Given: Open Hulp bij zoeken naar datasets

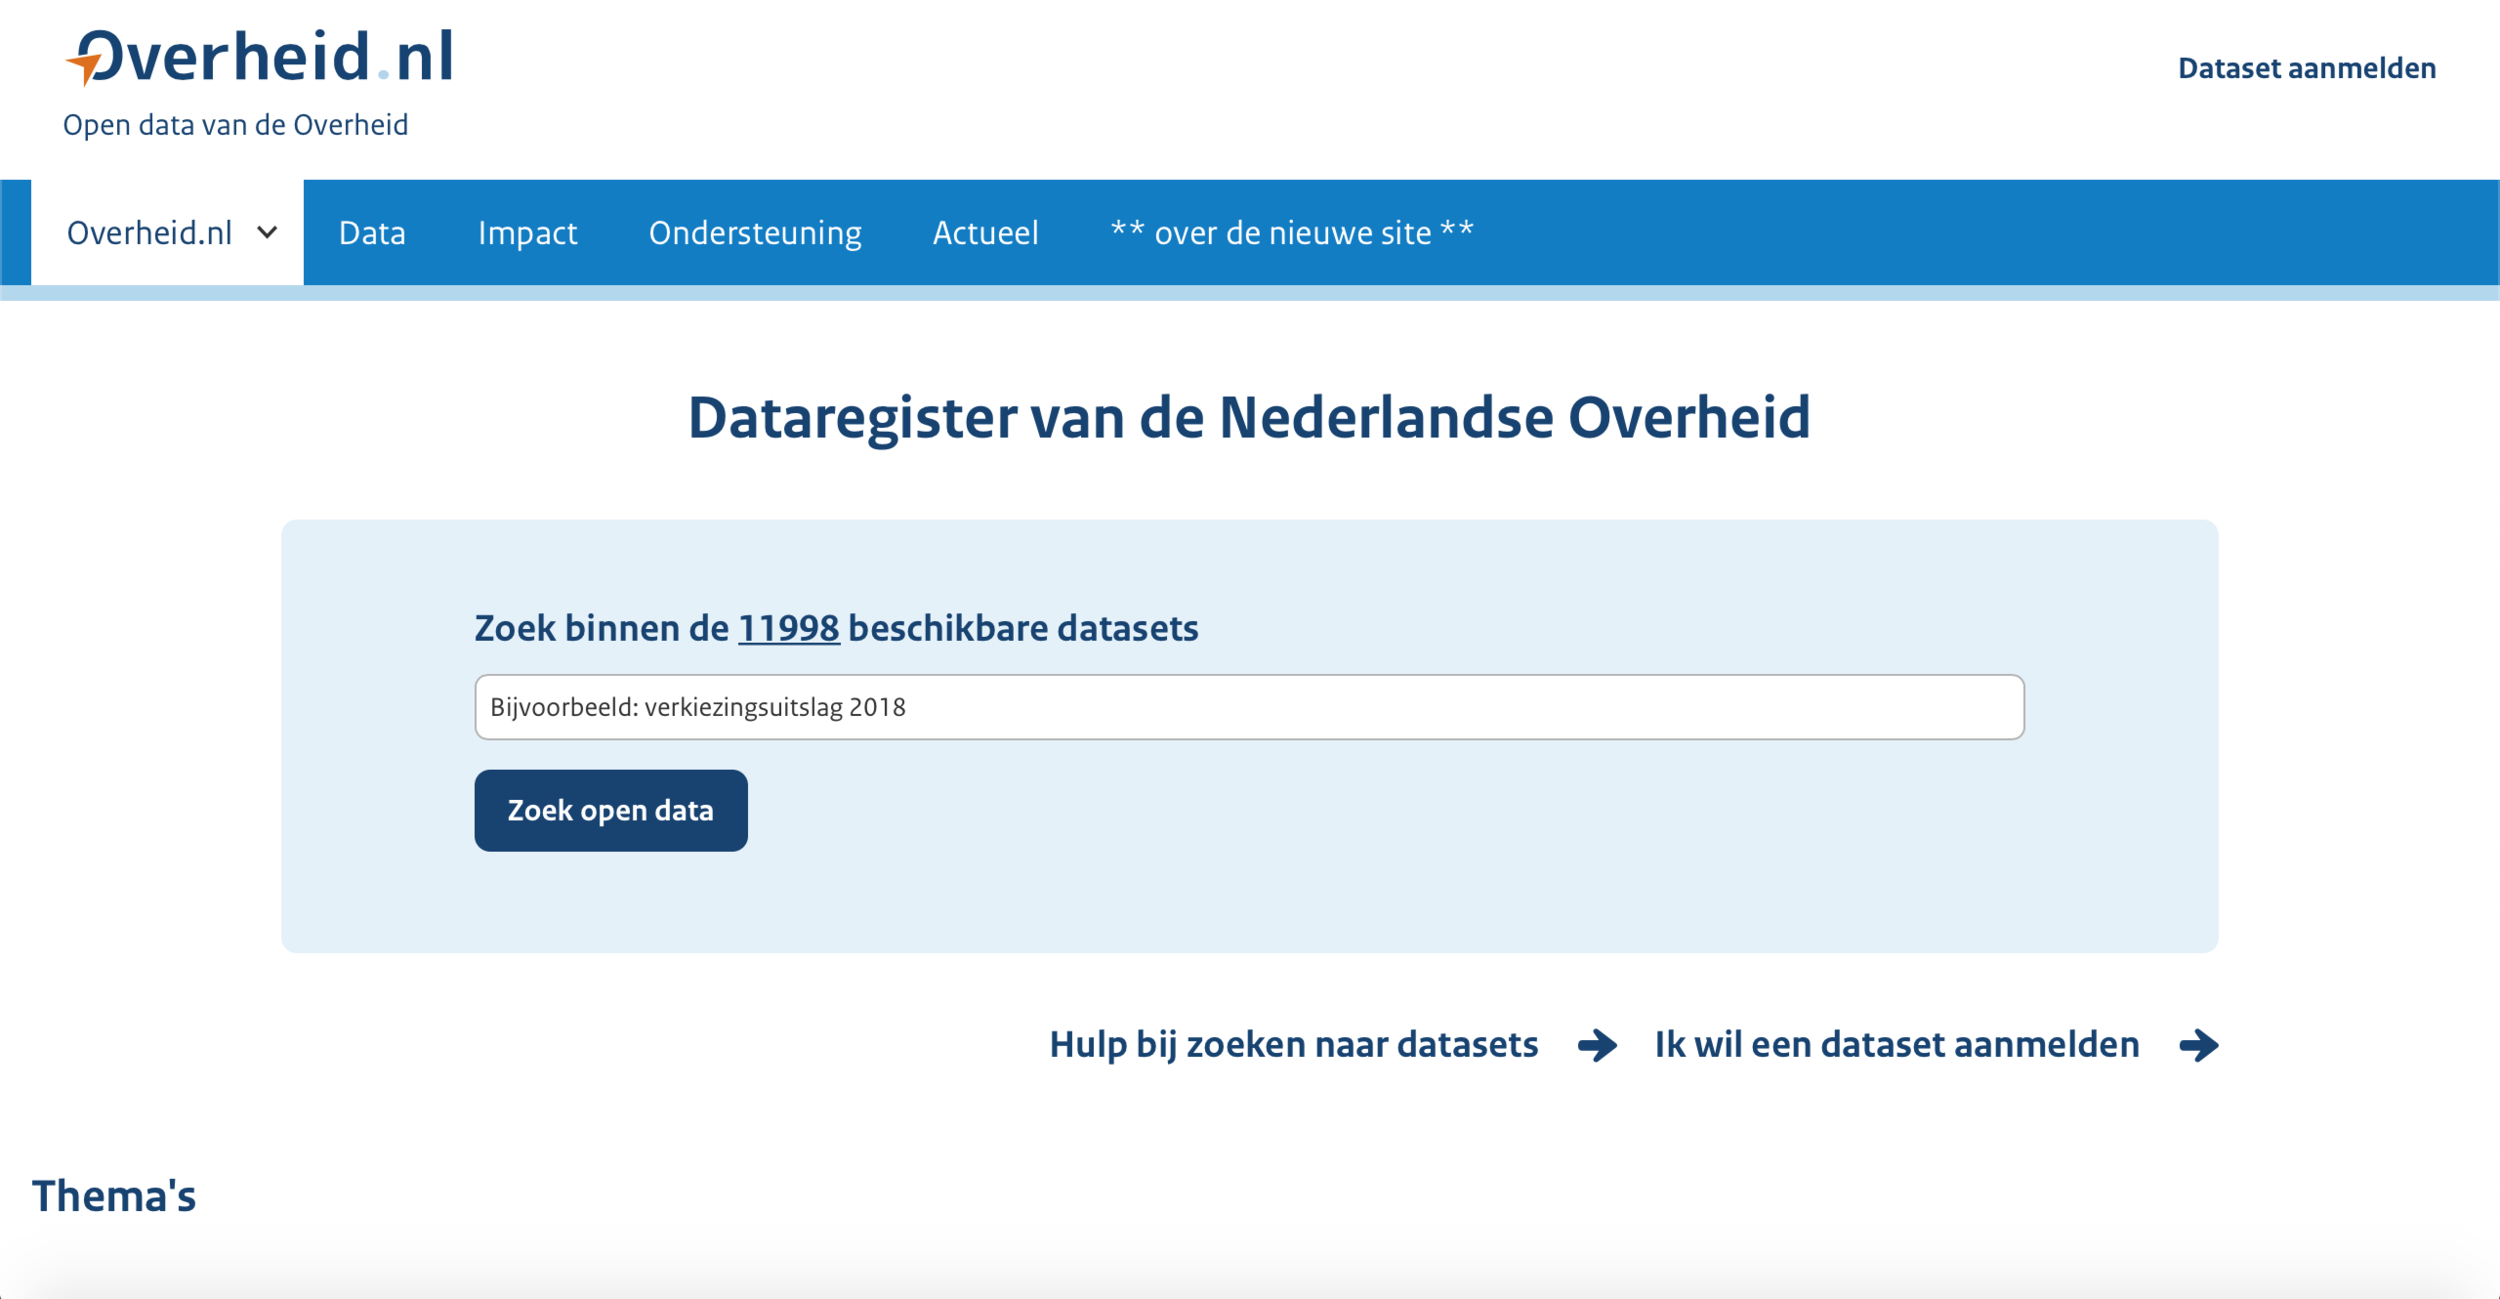Looking at the screenshot, I should (x=1293, y=1044).
